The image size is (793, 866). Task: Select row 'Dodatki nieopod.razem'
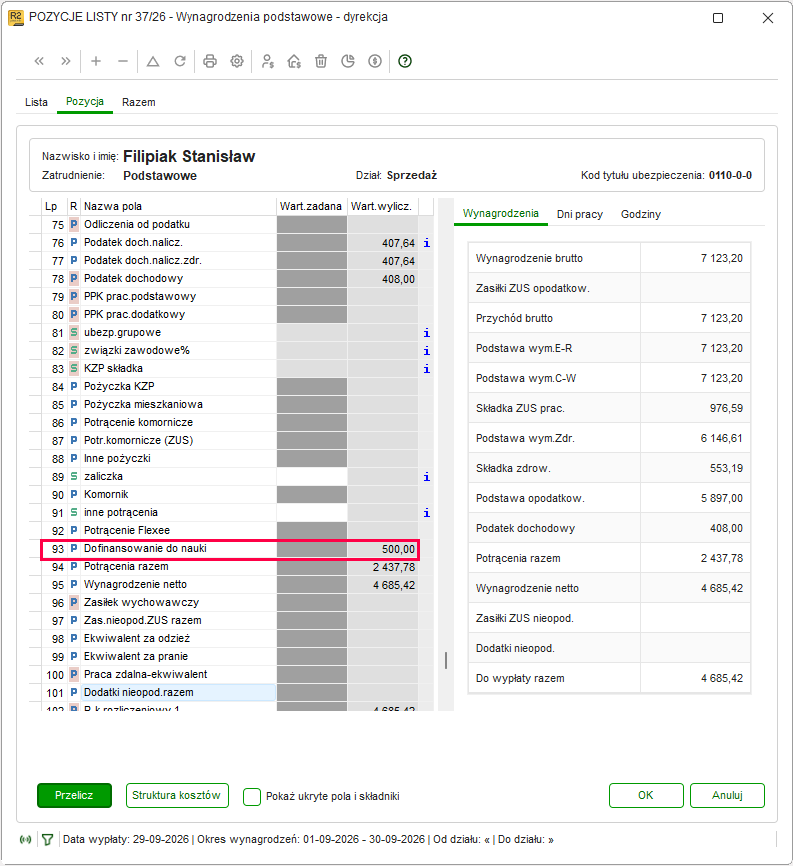point(230,693)
